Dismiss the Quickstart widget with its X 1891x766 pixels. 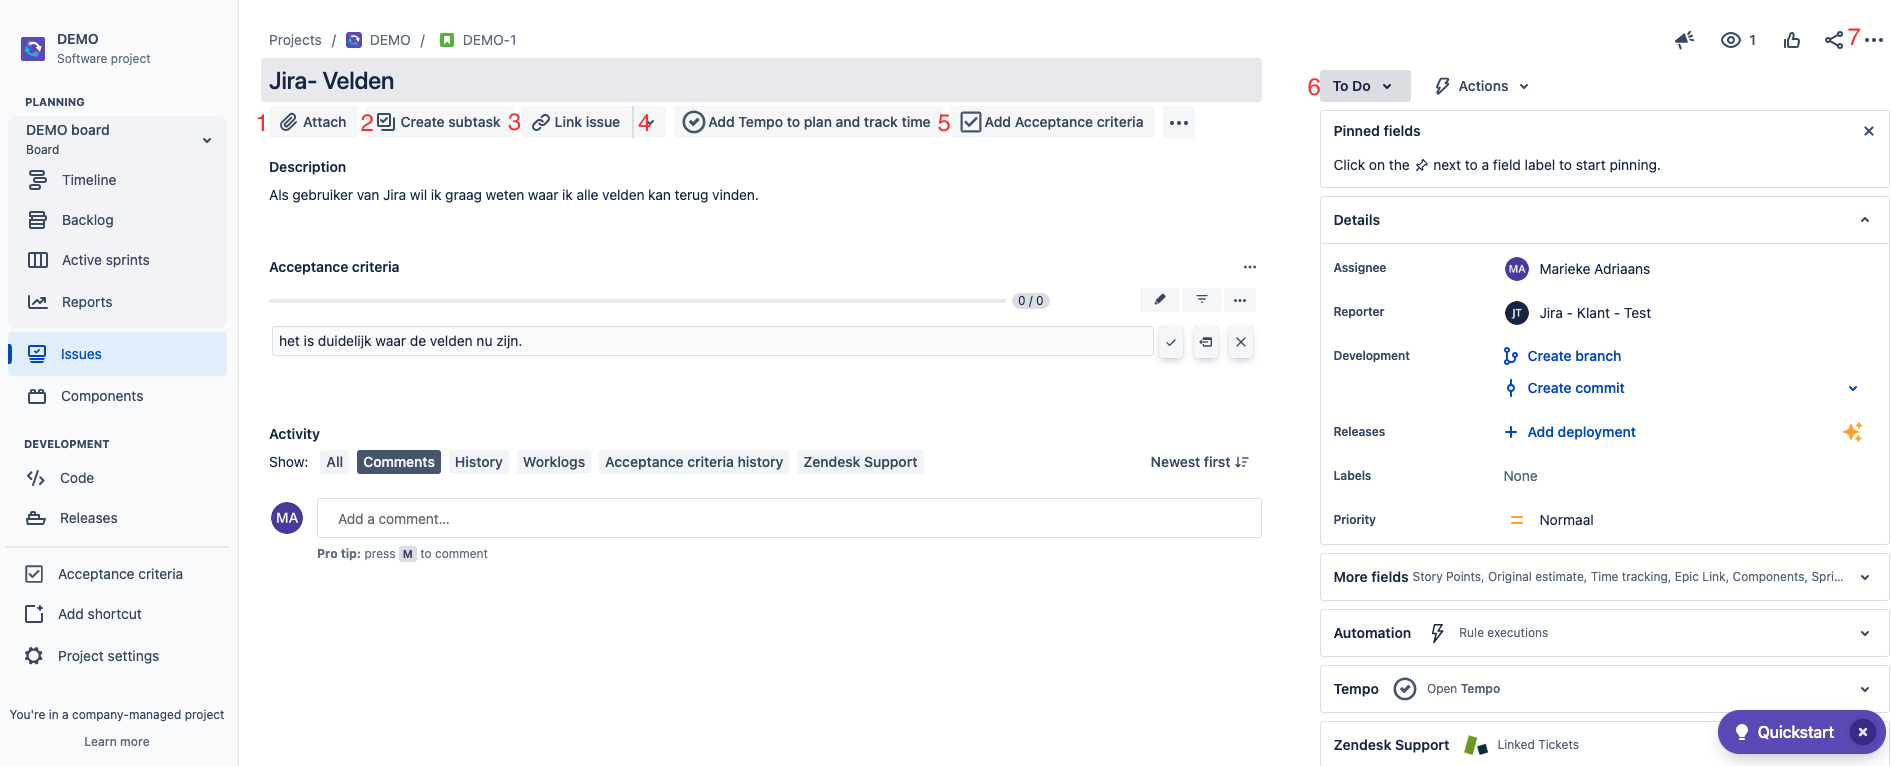[1862, 732]
